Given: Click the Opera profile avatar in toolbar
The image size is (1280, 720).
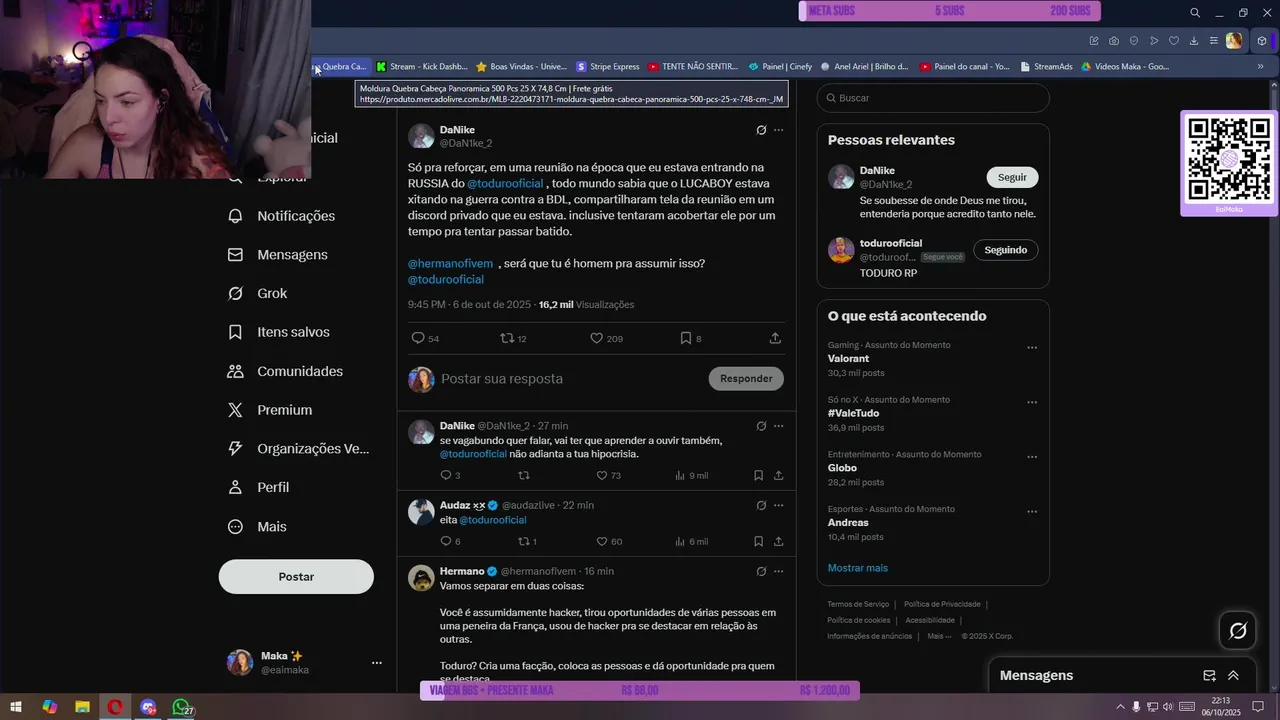Looking at the screenshot, I should pos(1234,41).
